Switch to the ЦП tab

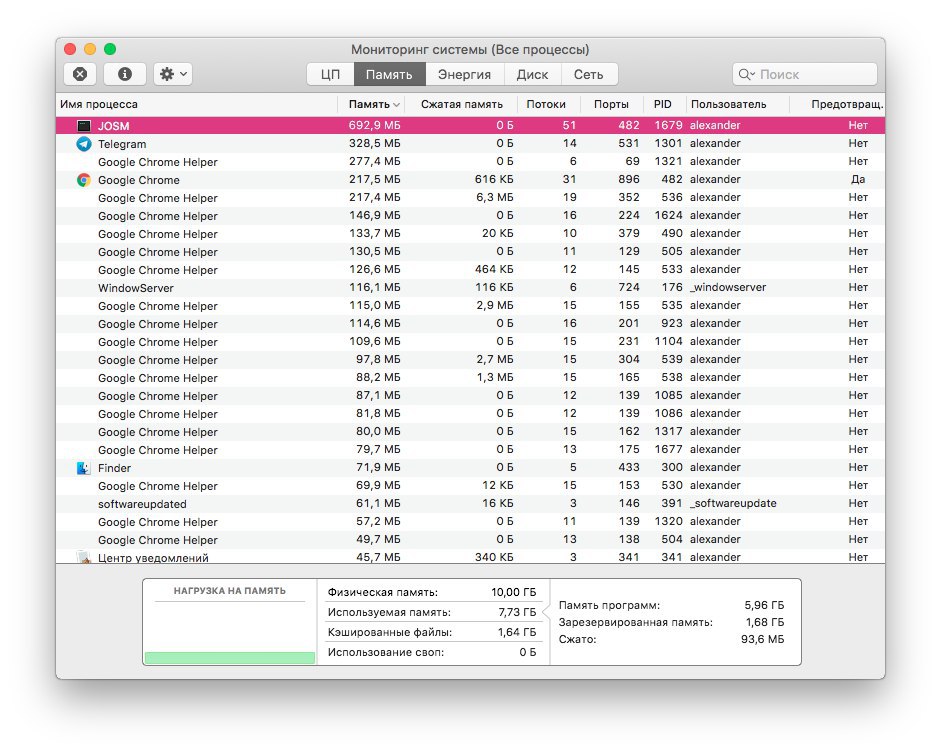[x=330, y=74]
